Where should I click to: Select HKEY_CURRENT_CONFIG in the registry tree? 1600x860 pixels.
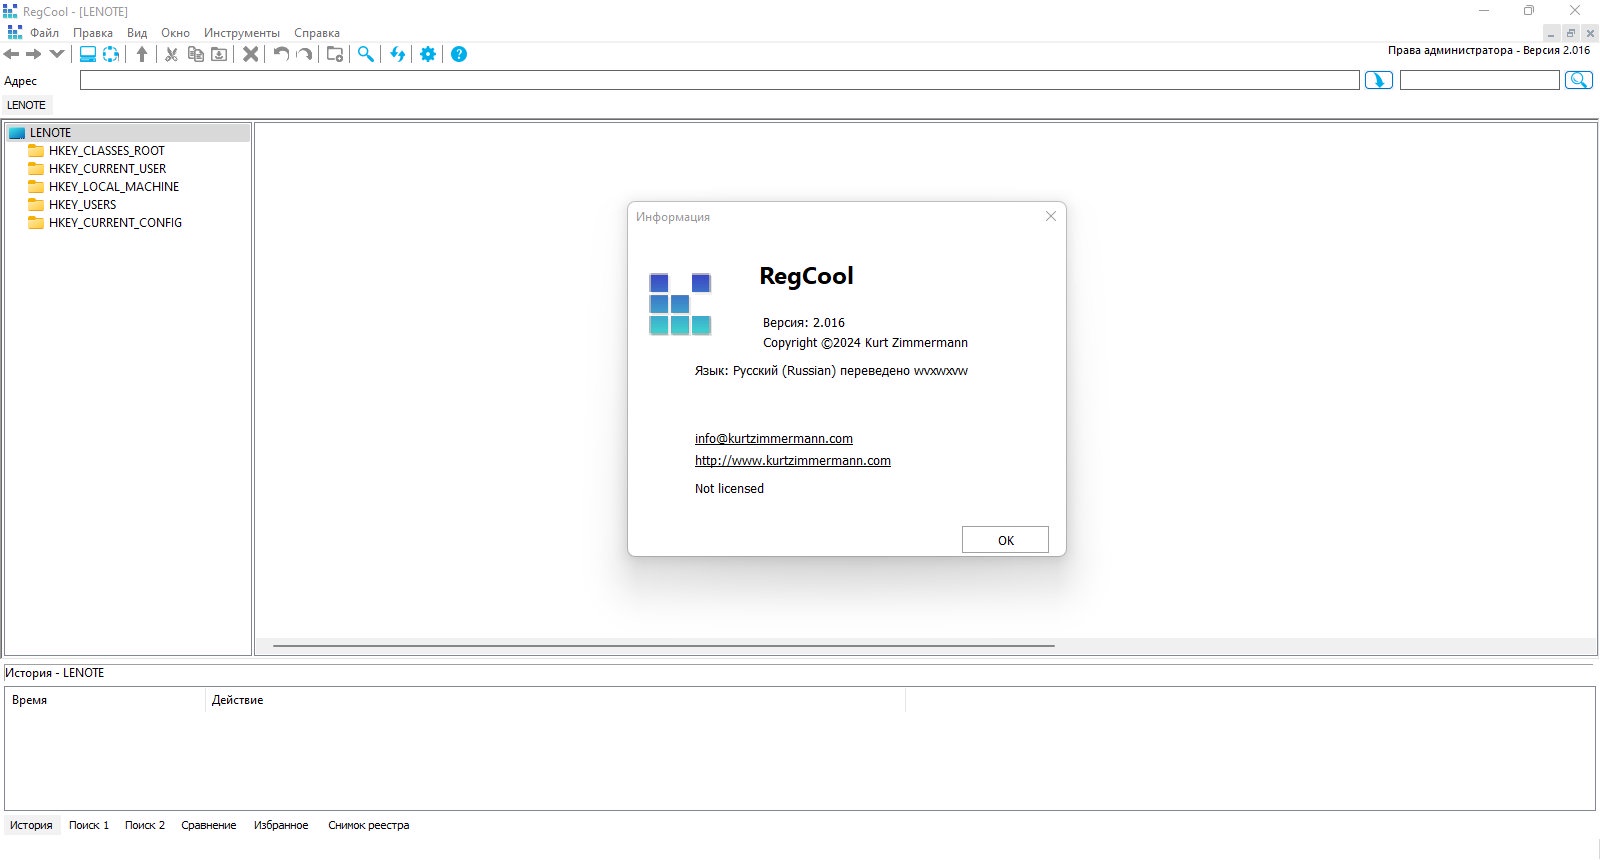tap(115, 223)
